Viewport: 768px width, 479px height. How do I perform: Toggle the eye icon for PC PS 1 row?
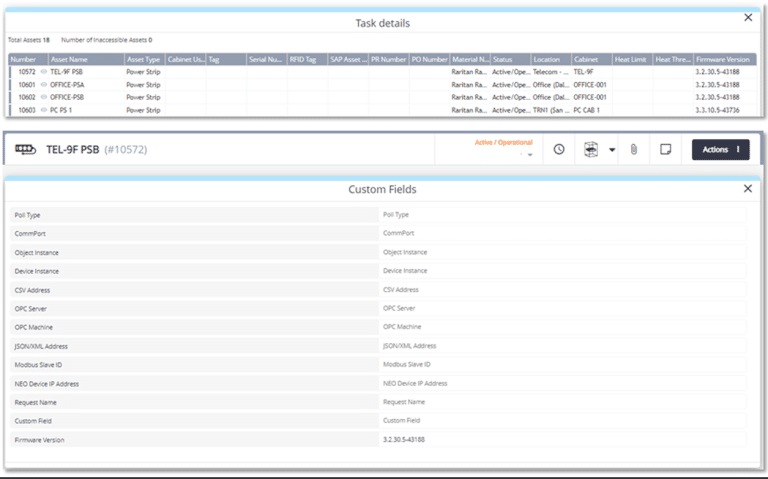pyautogui.click(x=44, y=110)
